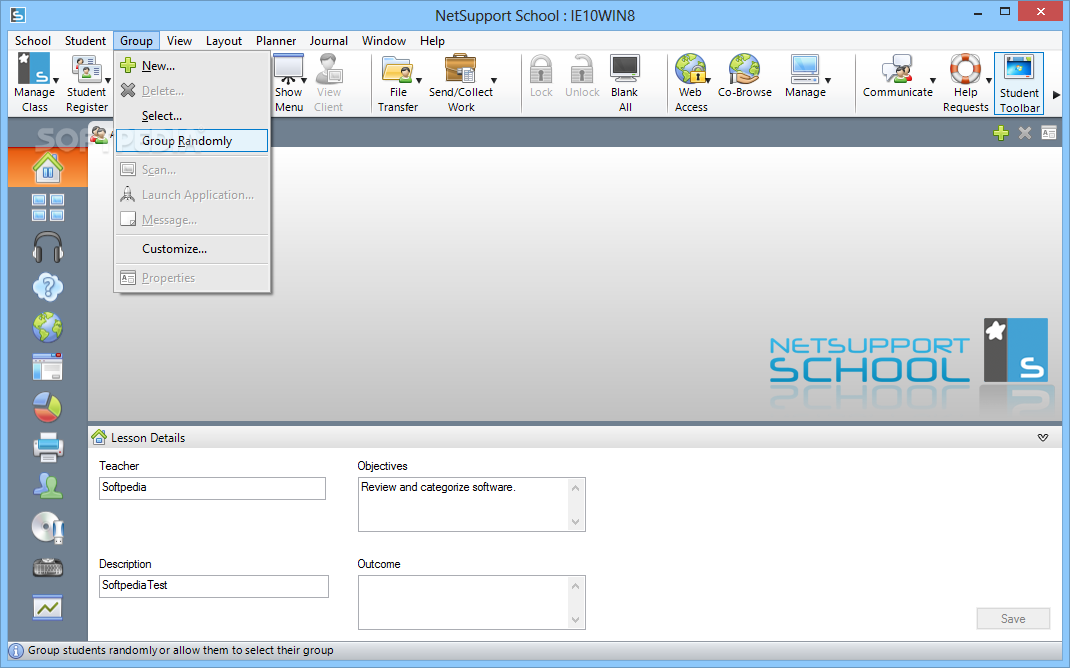Click the Show Menu toolbar icon

(x=289, y=68)
